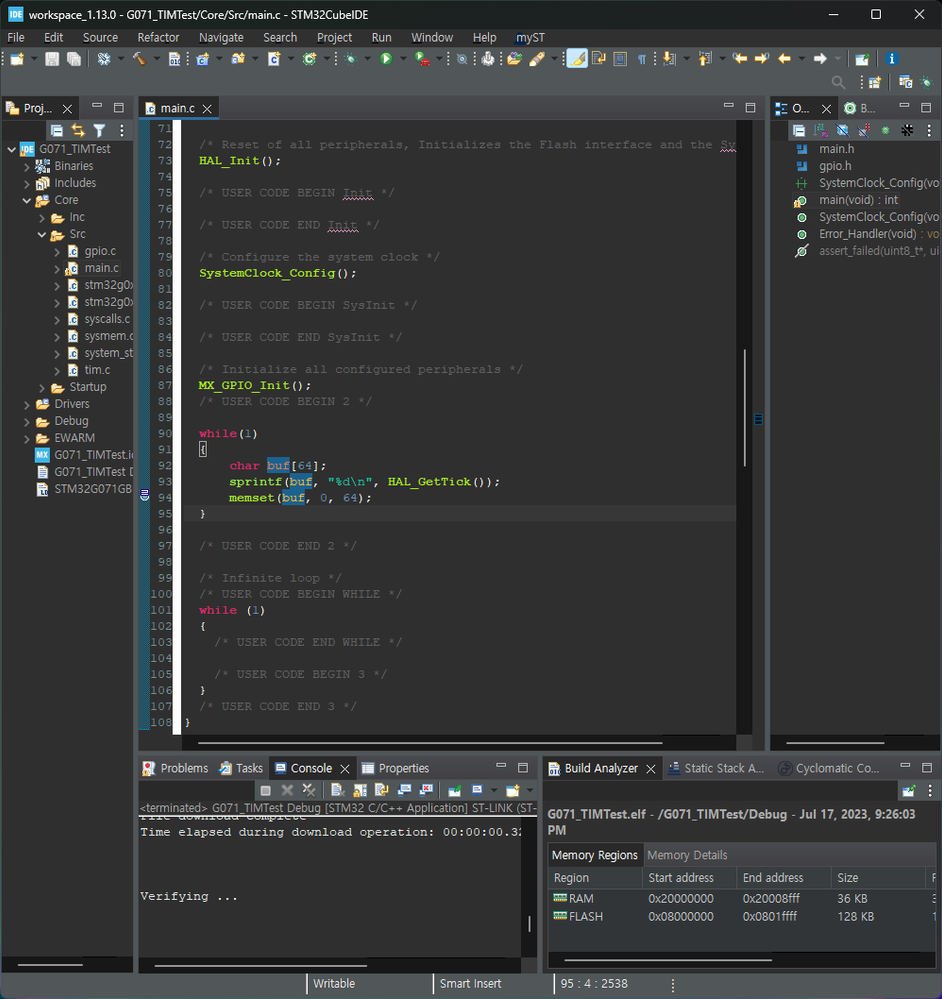Select Error_Handler(void) in the Outline
The height and width of the screenshot is (999, 942).
click(x=867, y=234)
